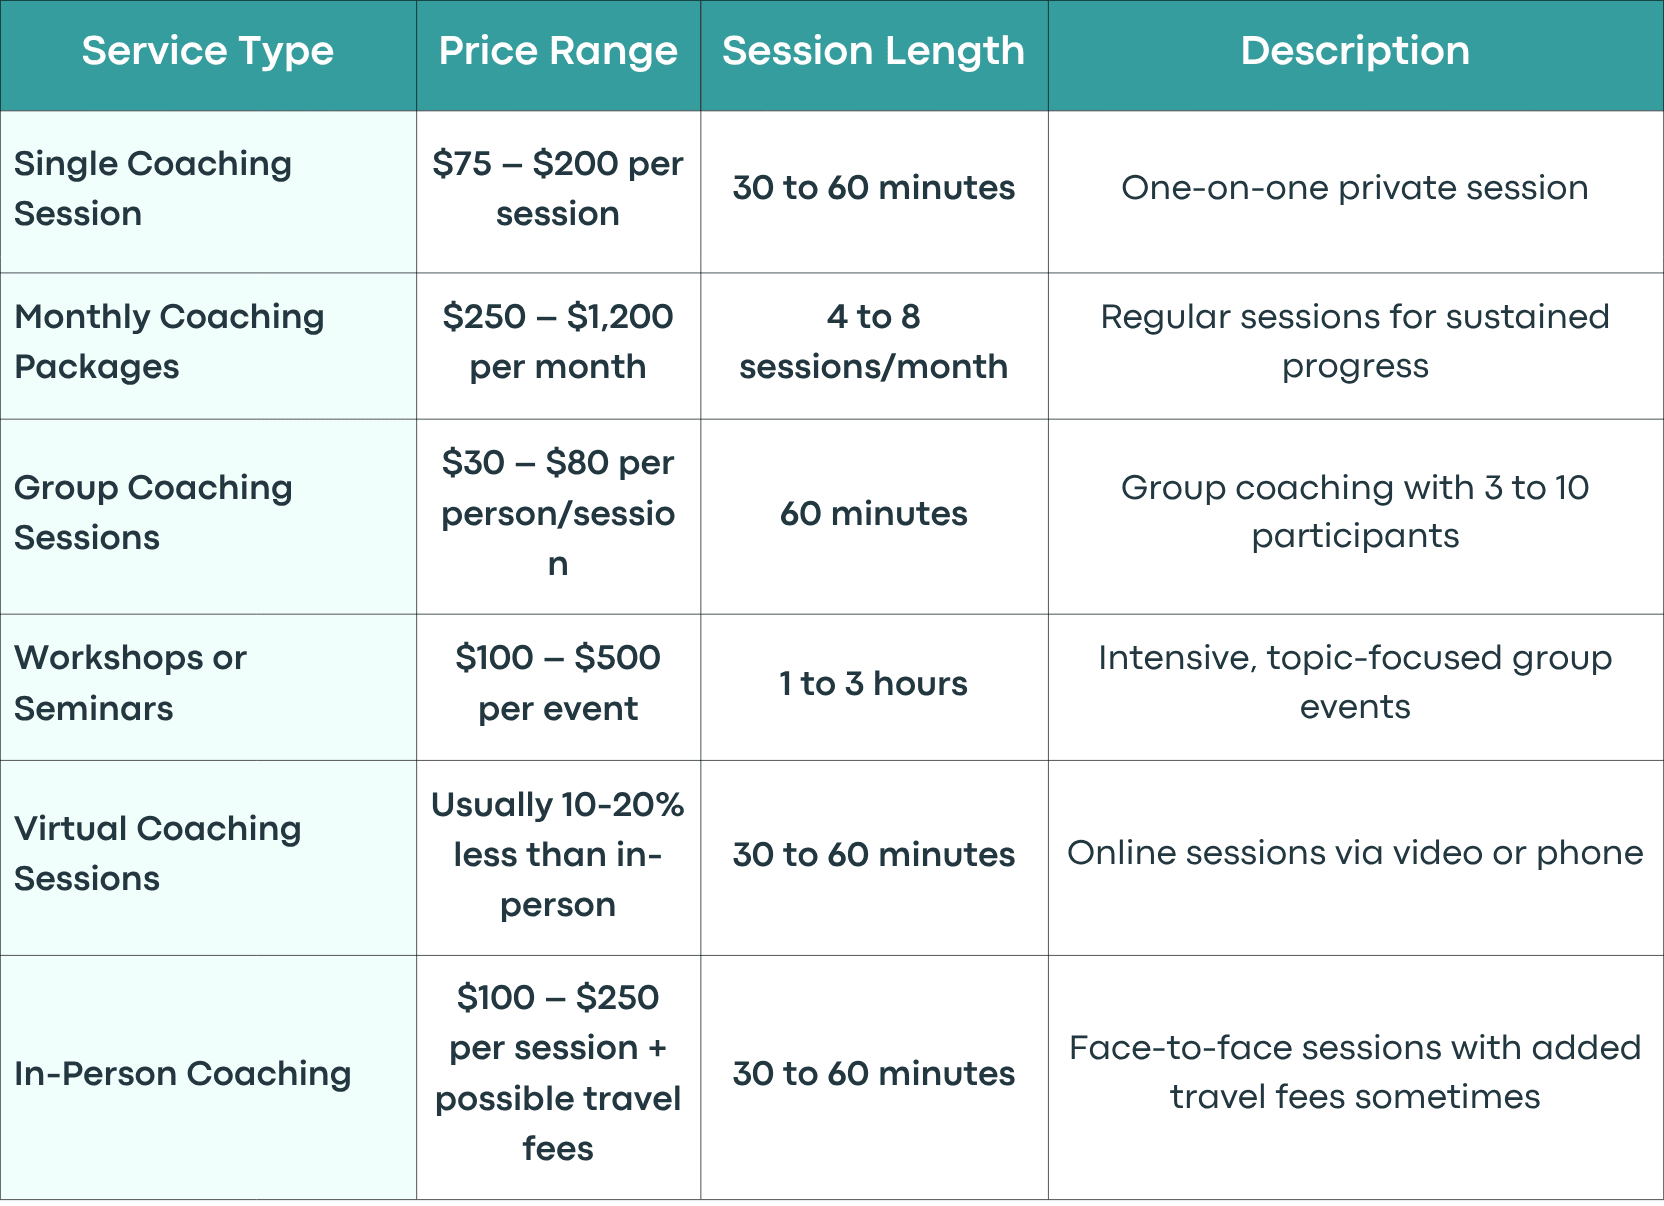Select the Face-to-face sessions description cell
Viewport: 1664px width, 1206px height.
tap(1356, 1077)
